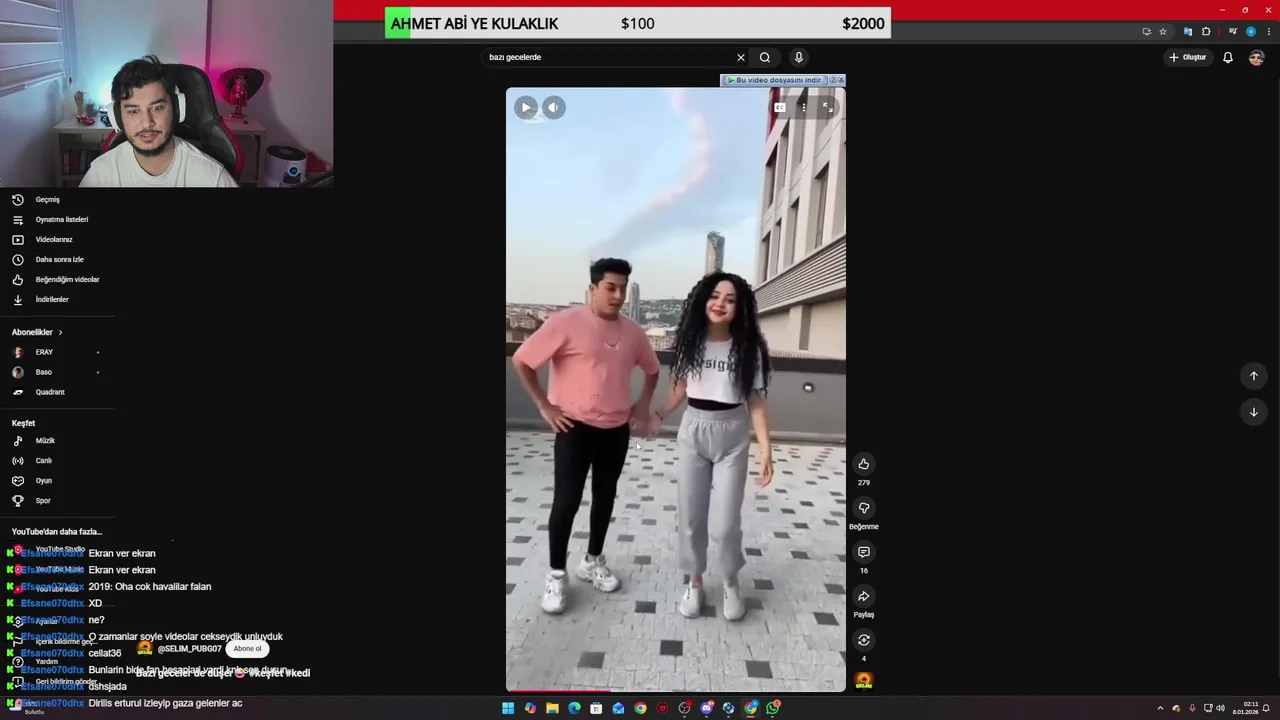Open Google Translate extension icon
Image resolution: width=1280 pixels, height=720 pixels.
tap(1188, 31)
